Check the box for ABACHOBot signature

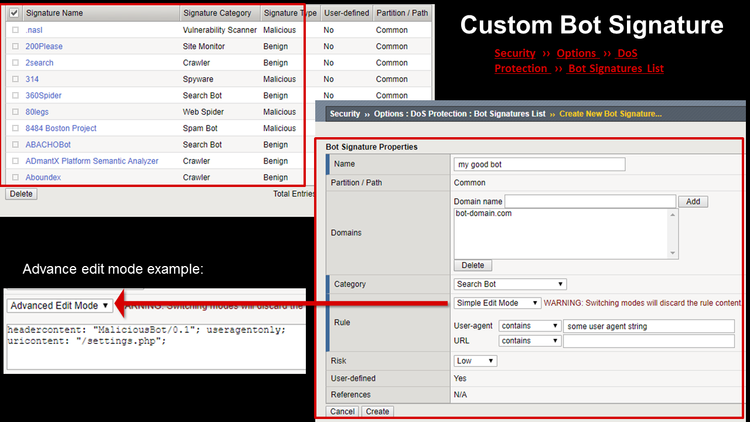click(x=15, y=144)
